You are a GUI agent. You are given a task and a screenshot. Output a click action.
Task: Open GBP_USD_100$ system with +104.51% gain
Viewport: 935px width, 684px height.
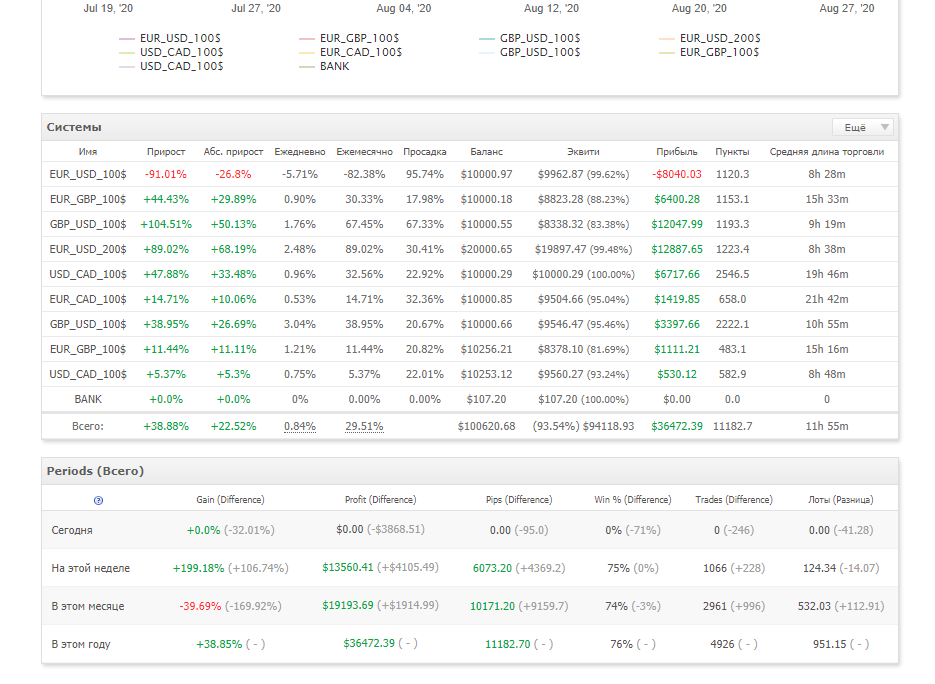coord(88,224)
